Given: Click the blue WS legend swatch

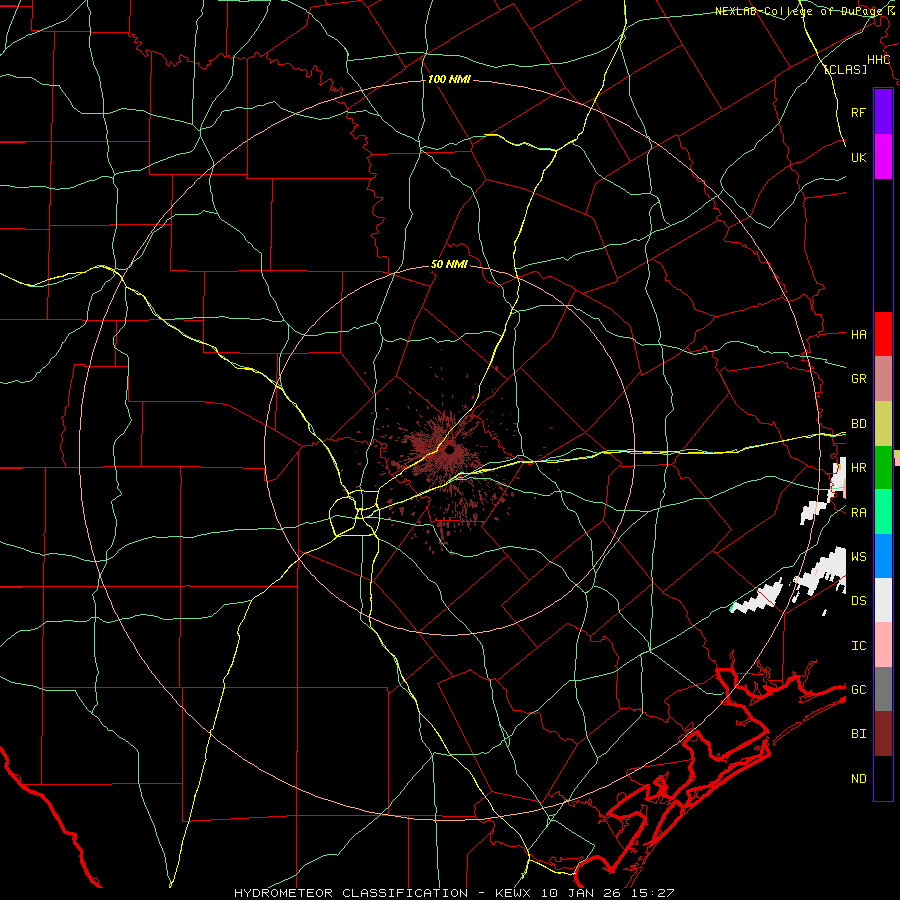Looking at the screenshot, I should 883,556.
